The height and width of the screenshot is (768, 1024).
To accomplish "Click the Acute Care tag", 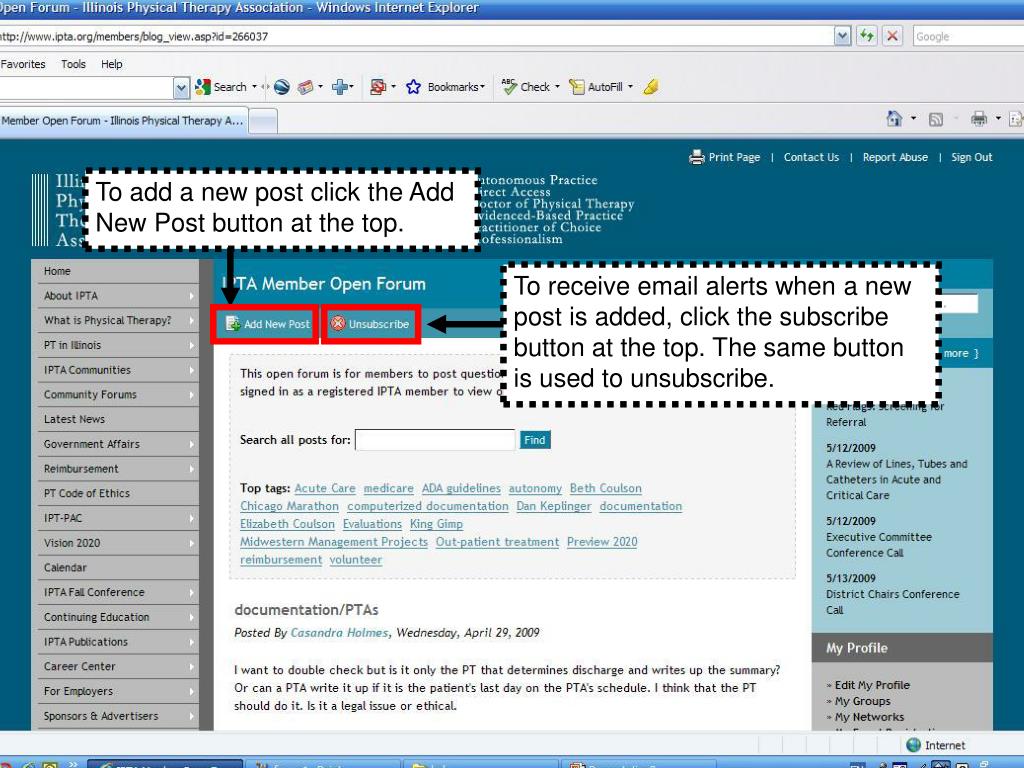I will coord(325,488).
